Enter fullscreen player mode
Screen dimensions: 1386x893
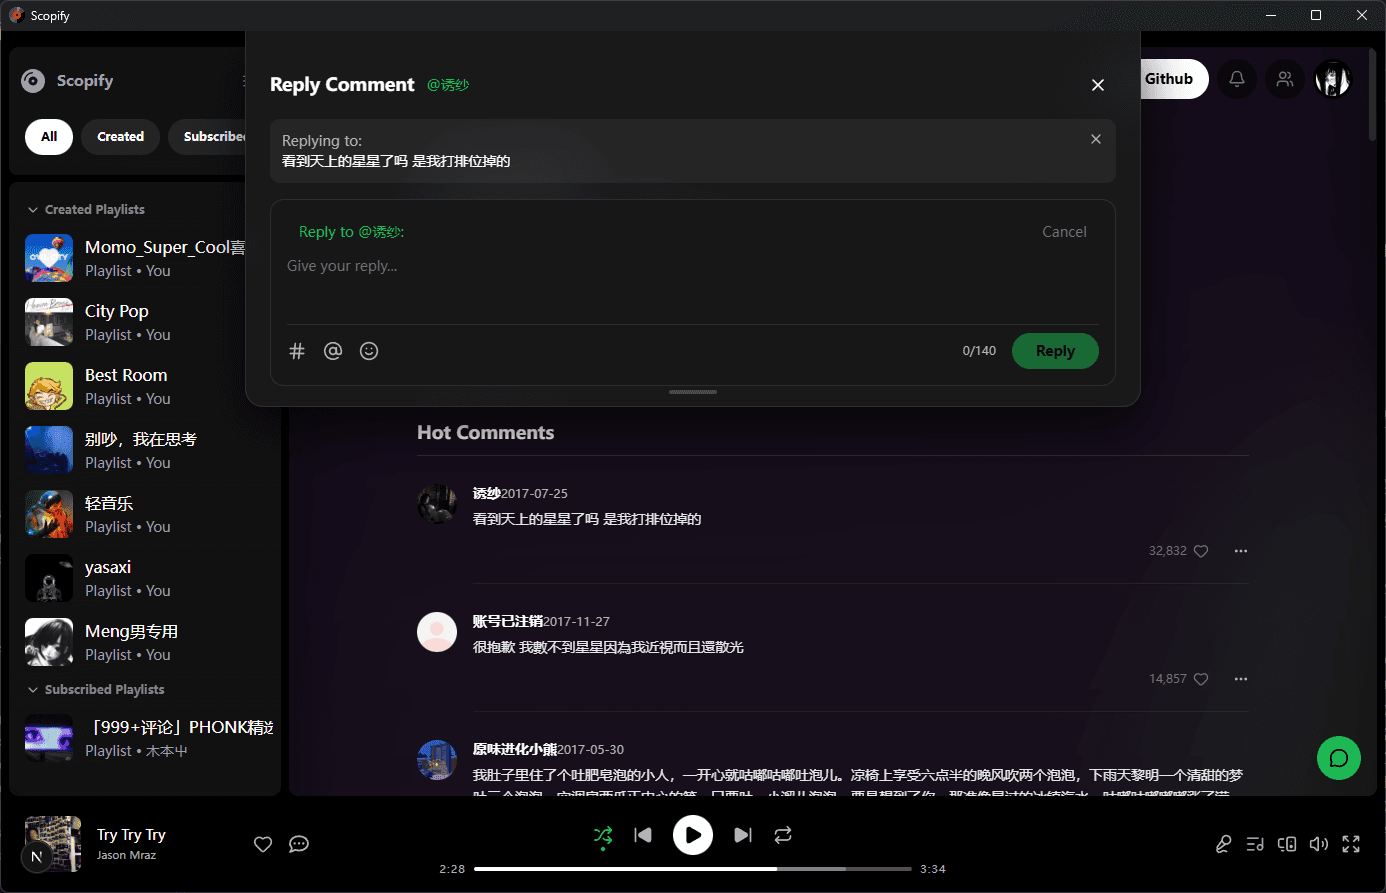click(1351, 844)
